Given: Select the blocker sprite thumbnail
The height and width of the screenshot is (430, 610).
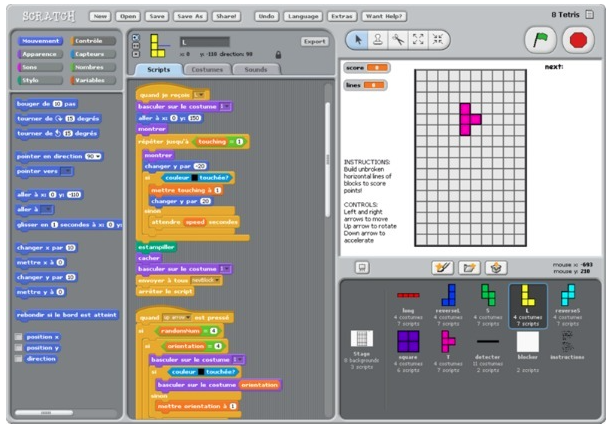Looking at the screenshot, I should click(x=528, y=351).
